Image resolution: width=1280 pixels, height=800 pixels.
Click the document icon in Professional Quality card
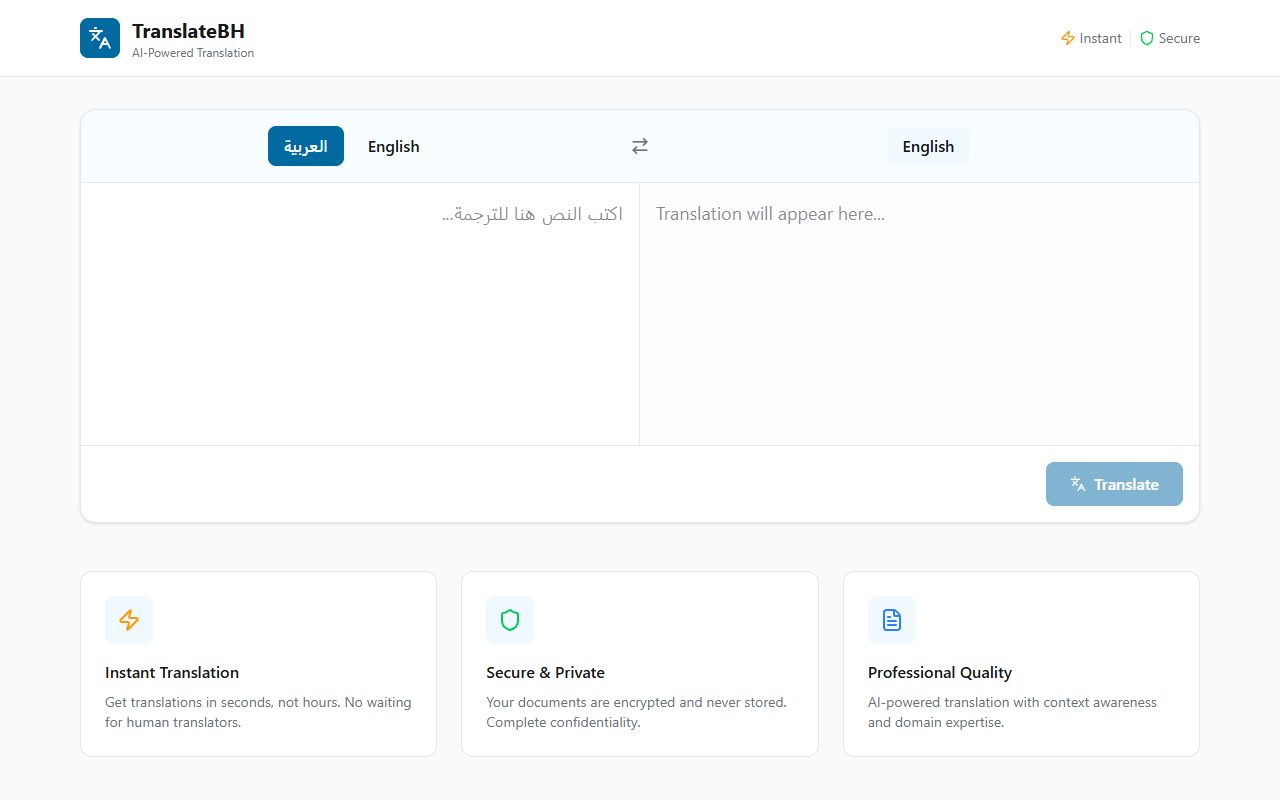pyautogui.click(x=892, y=620)
